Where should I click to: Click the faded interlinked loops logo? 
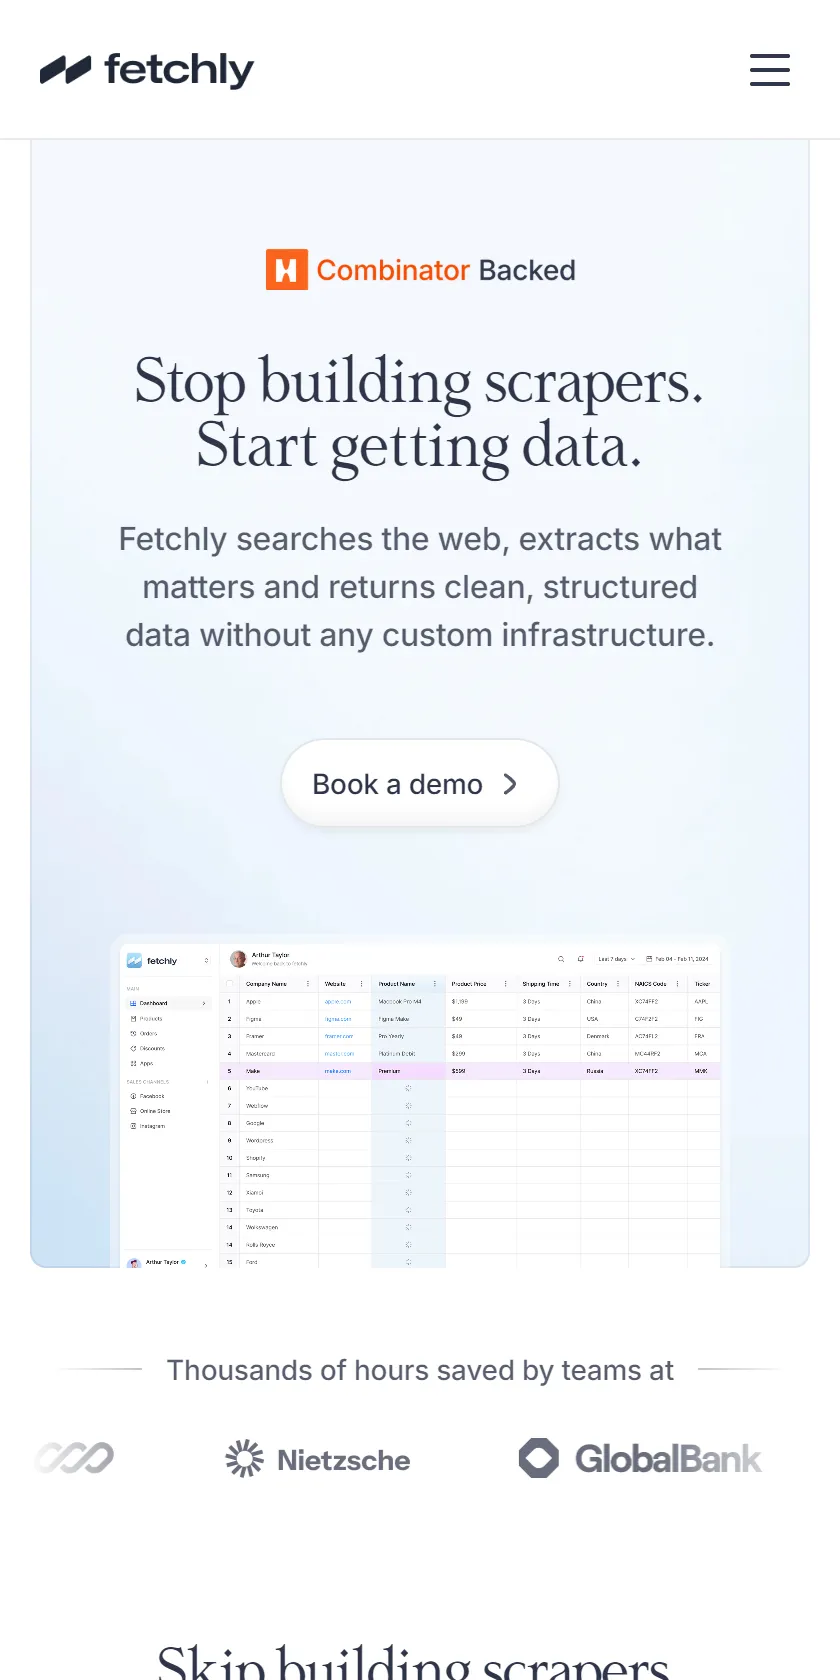75,1458
